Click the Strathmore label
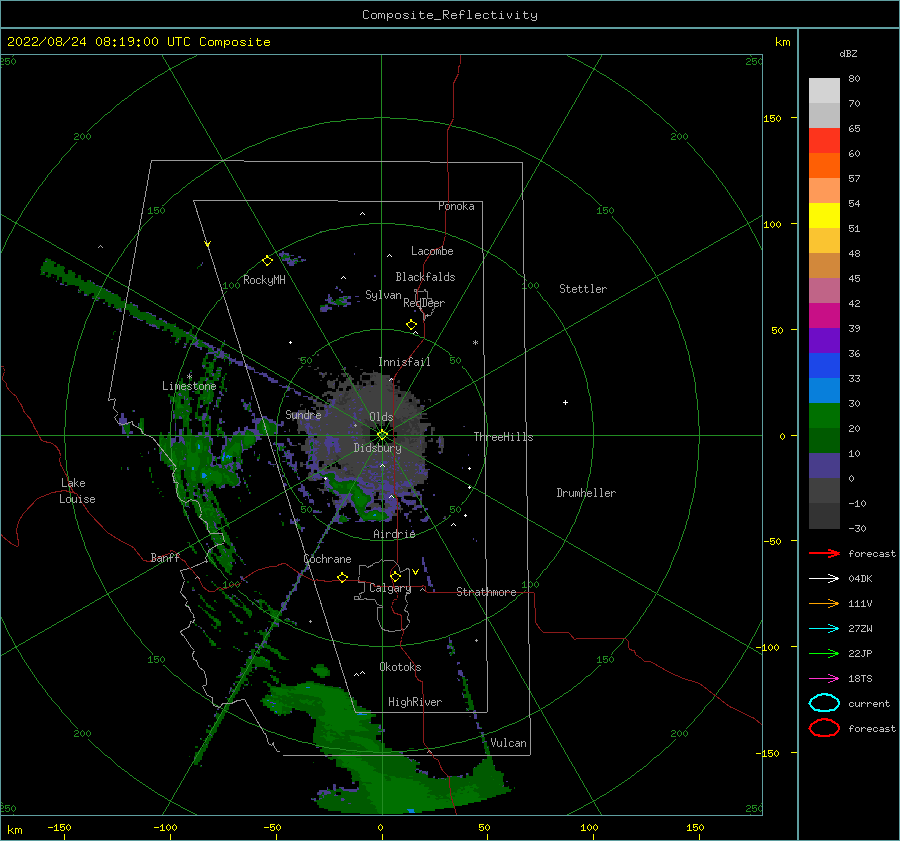 [x=486, y=592]
